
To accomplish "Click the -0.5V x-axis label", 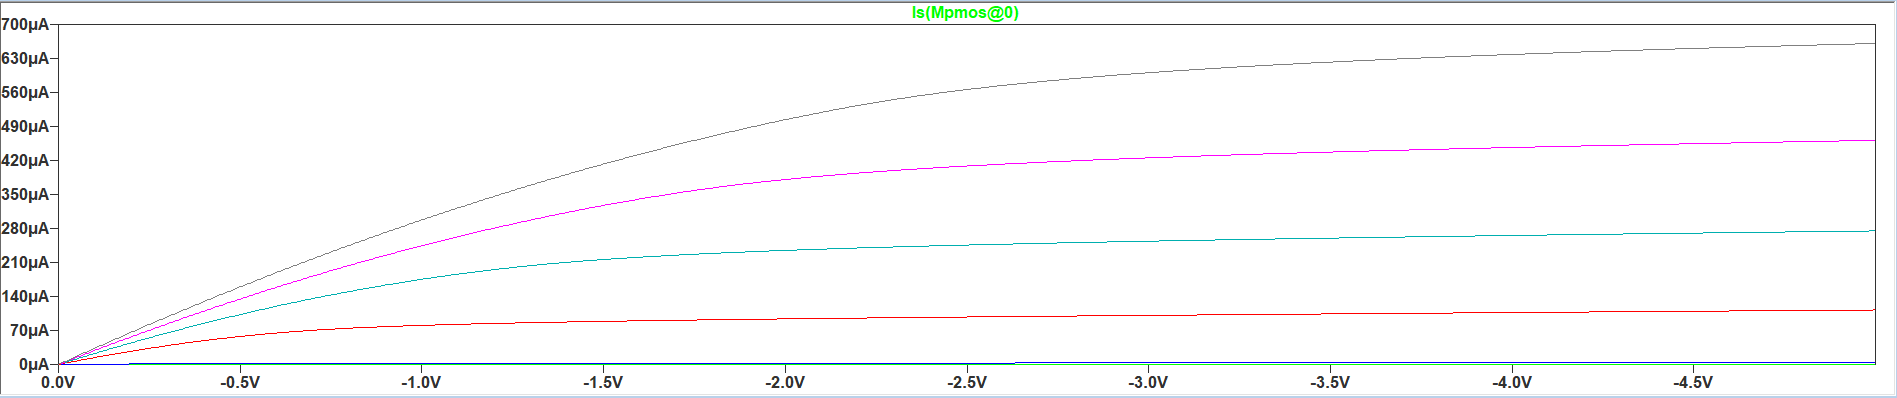I will pyautogui.click(x=240, y=383).
